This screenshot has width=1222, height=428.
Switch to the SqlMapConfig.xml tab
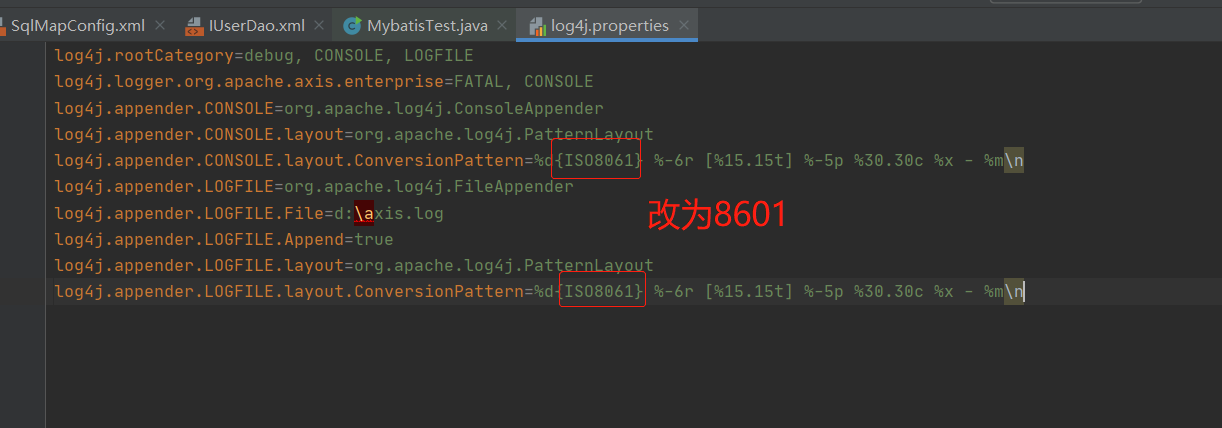tap(78, 25)
